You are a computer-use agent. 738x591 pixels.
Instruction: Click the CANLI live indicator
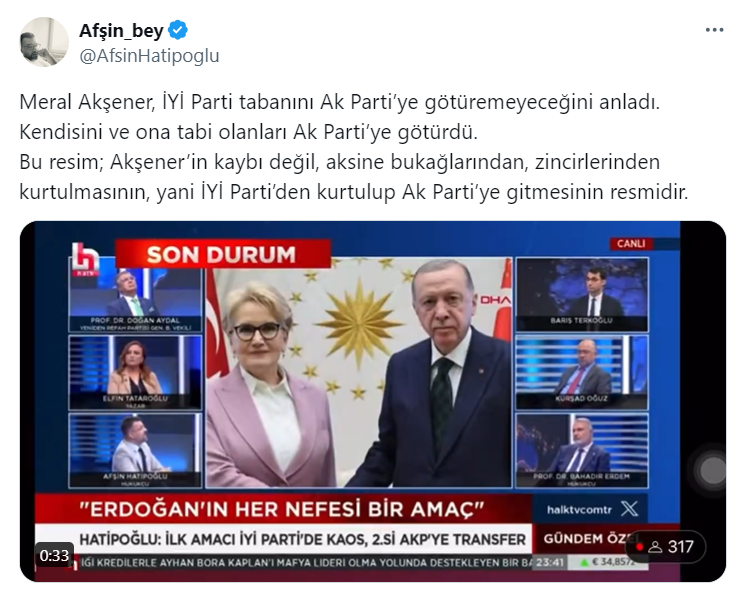pyautogui.click(x=631, y=244)
